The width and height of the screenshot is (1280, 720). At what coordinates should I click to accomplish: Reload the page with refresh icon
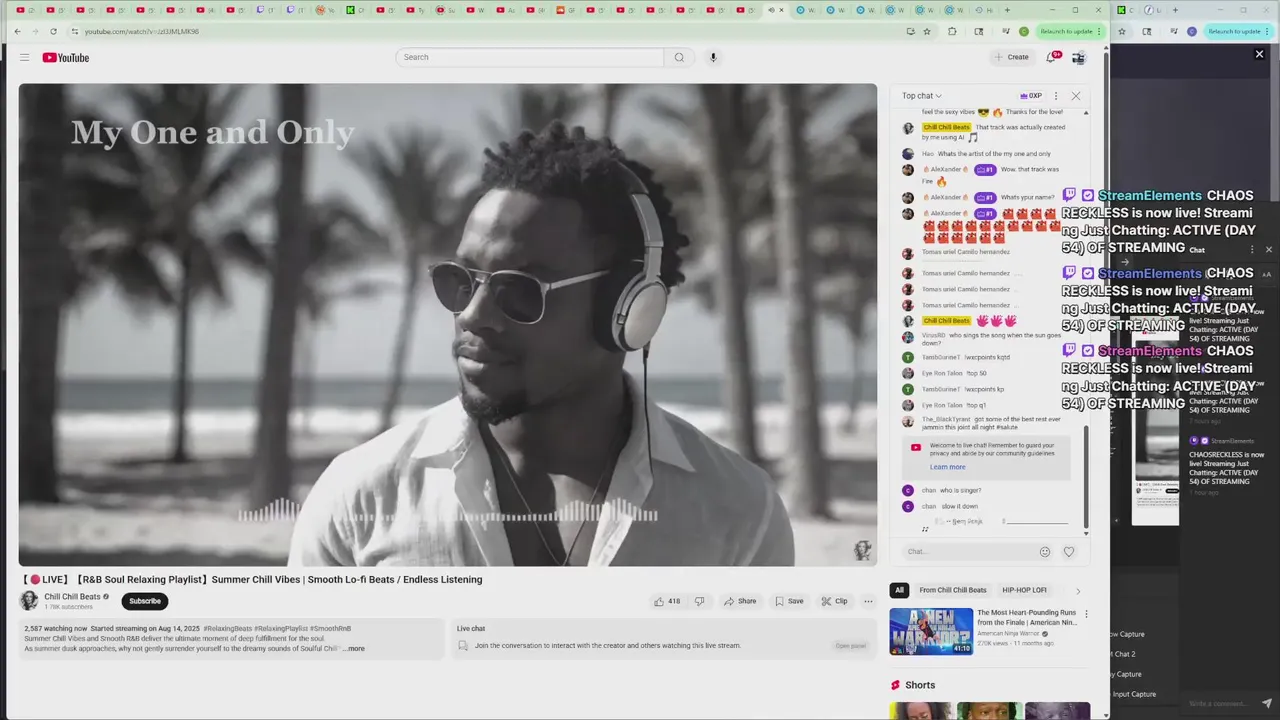click(x=53, y=31)
